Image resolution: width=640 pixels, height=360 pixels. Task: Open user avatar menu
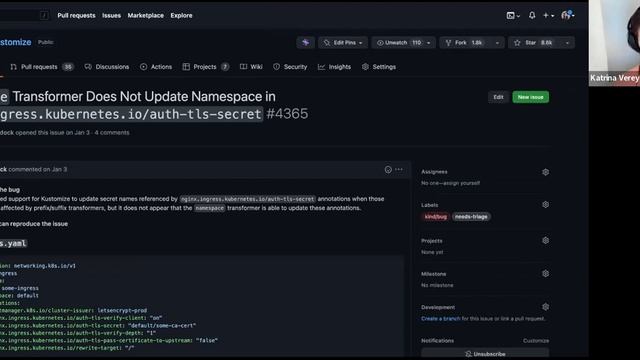pyautogui.click(x=567, y=16)
